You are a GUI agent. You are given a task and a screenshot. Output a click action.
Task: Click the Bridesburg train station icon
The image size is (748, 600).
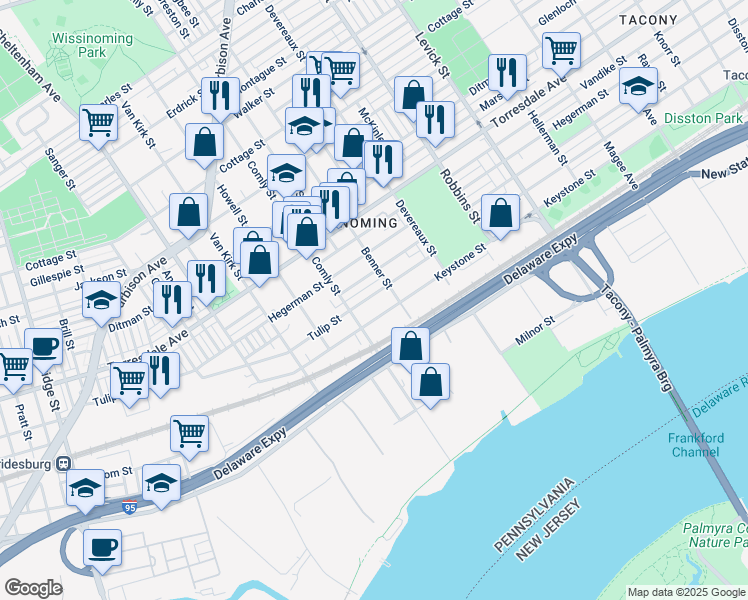pyautogui.click(x=63, y=463)
